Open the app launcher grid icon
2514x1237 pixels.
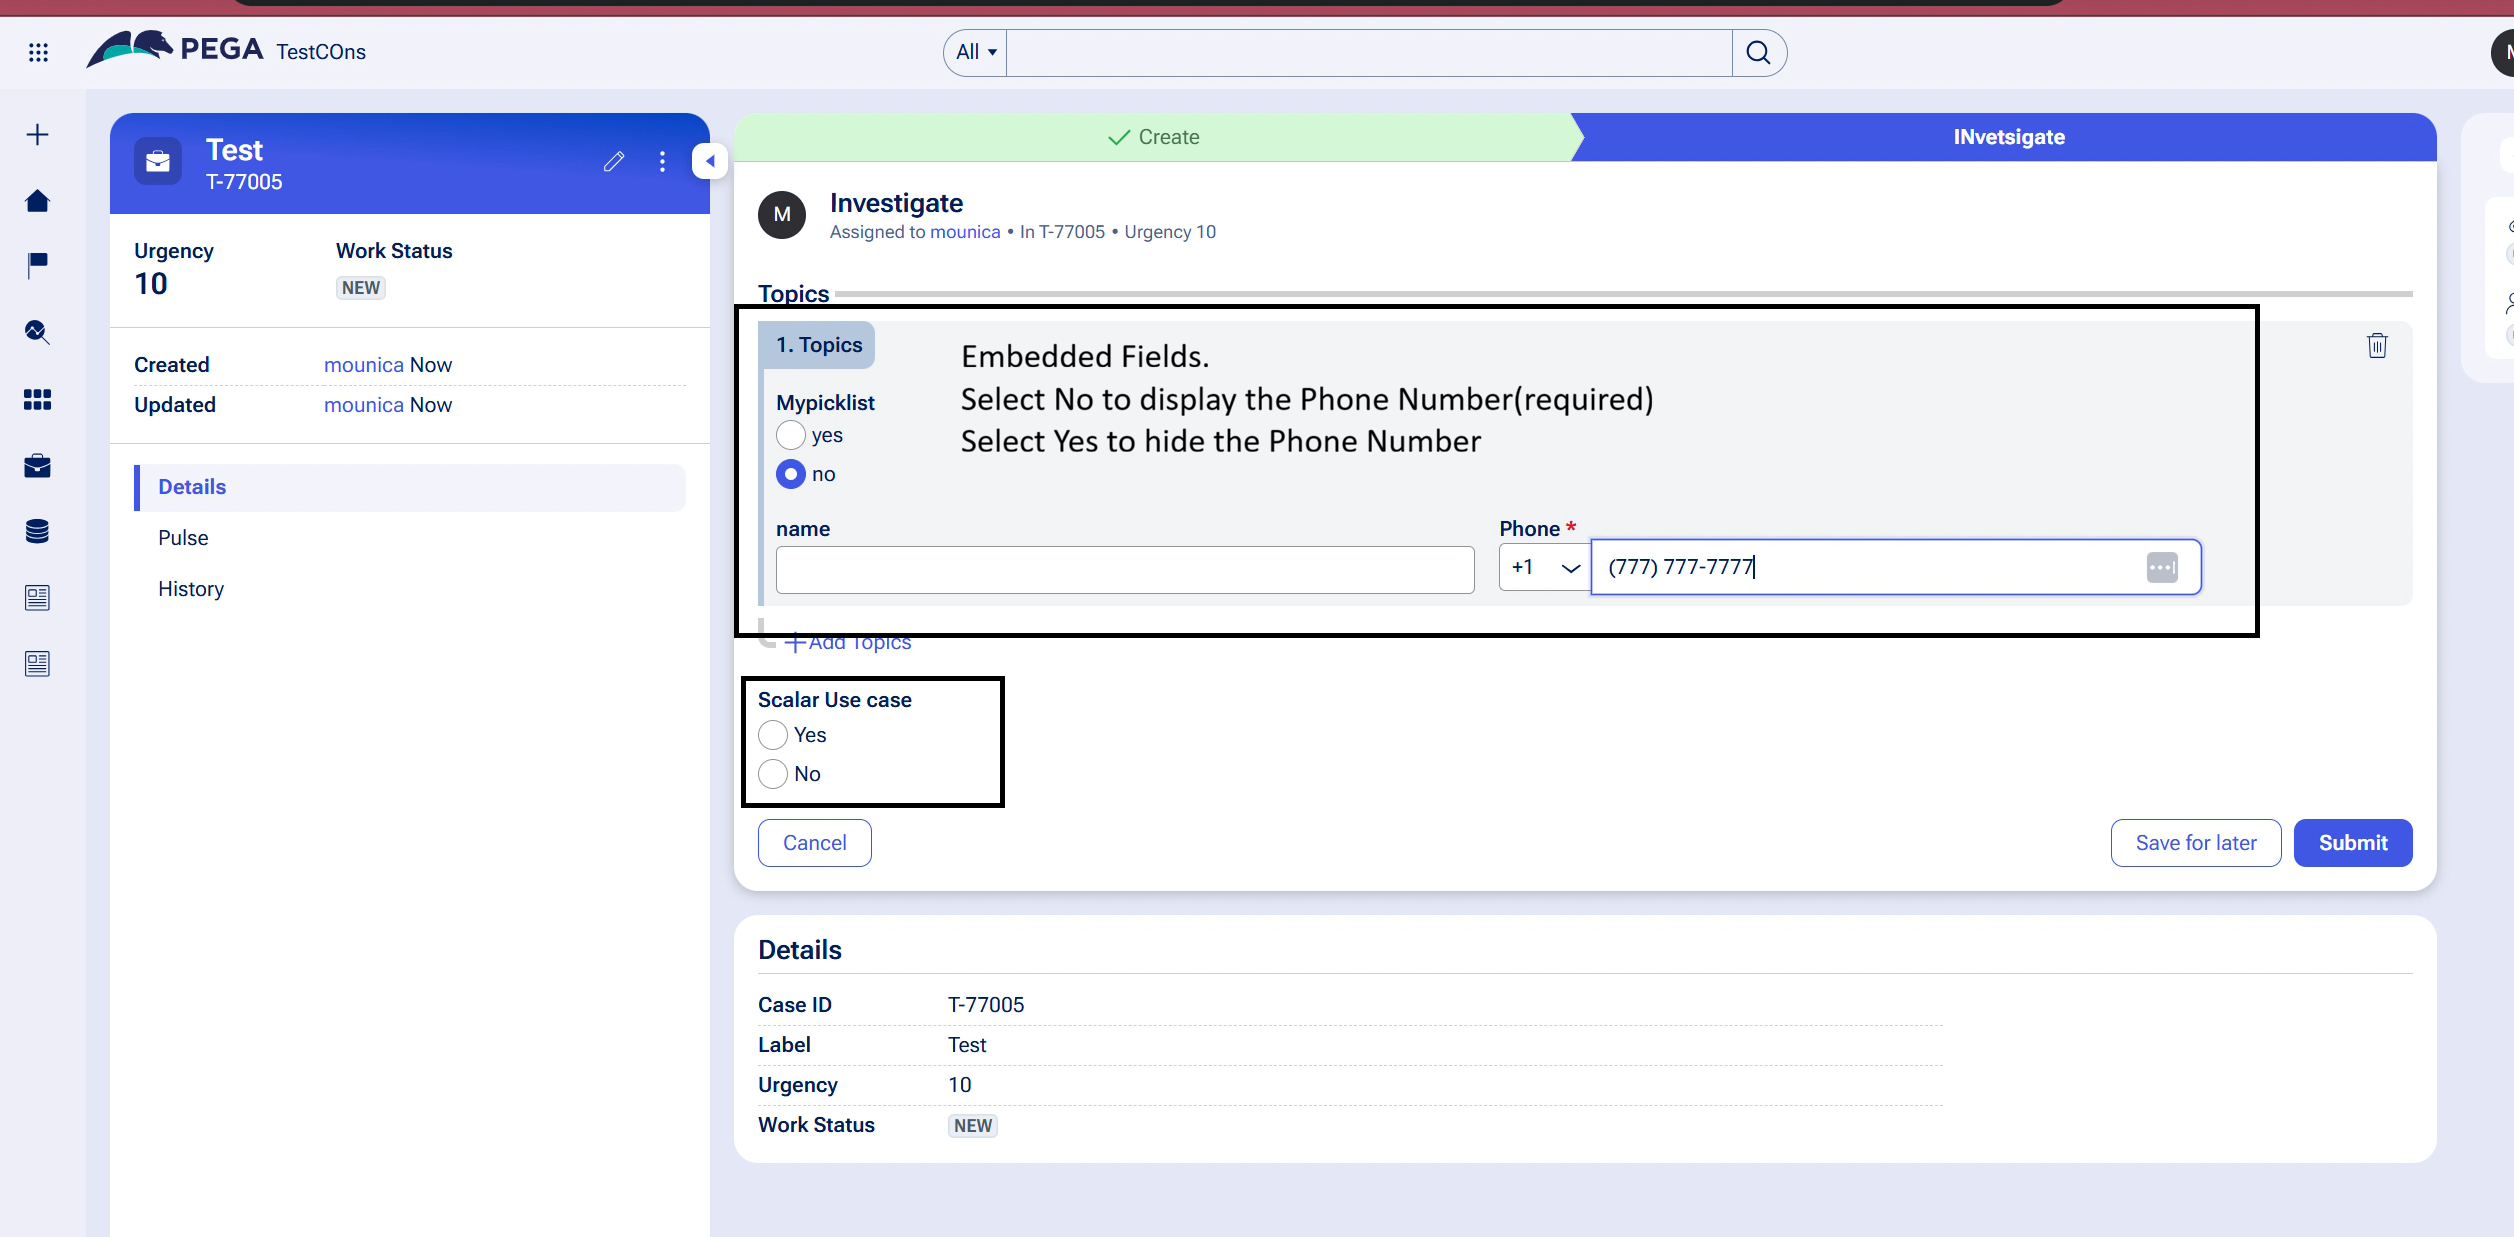pos(38,52)
